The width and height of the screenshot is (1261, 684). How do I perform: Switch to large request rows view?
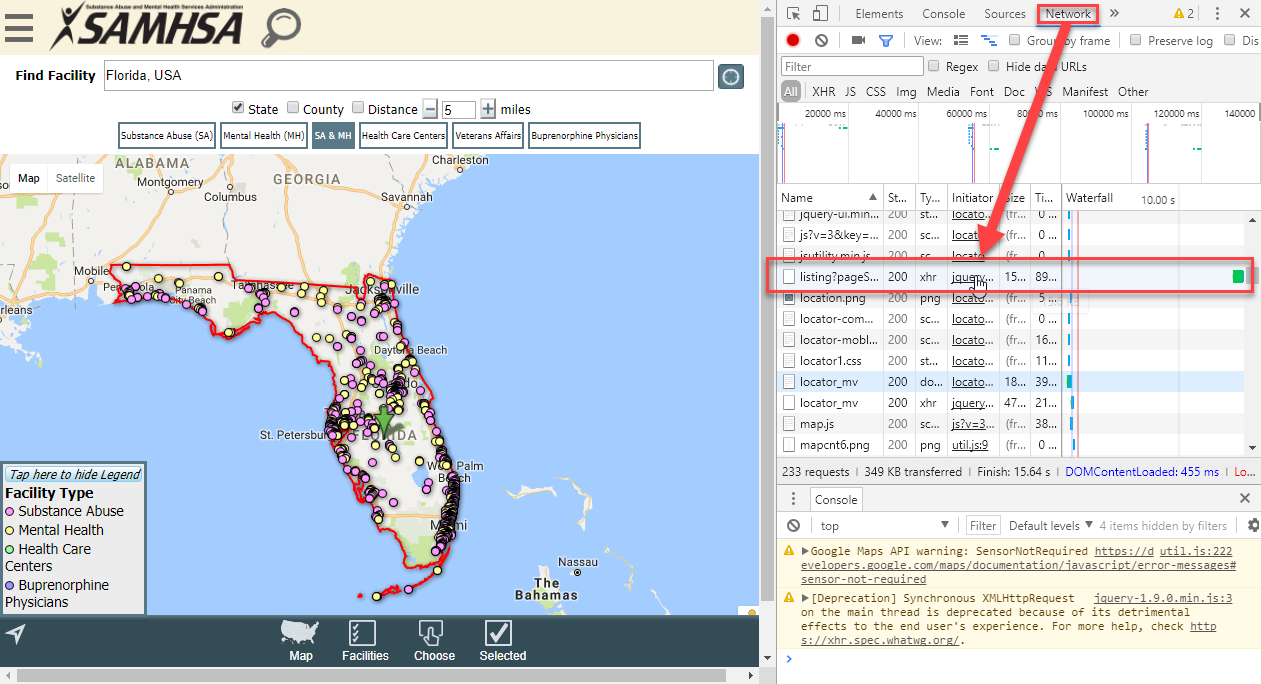[961, 40]
